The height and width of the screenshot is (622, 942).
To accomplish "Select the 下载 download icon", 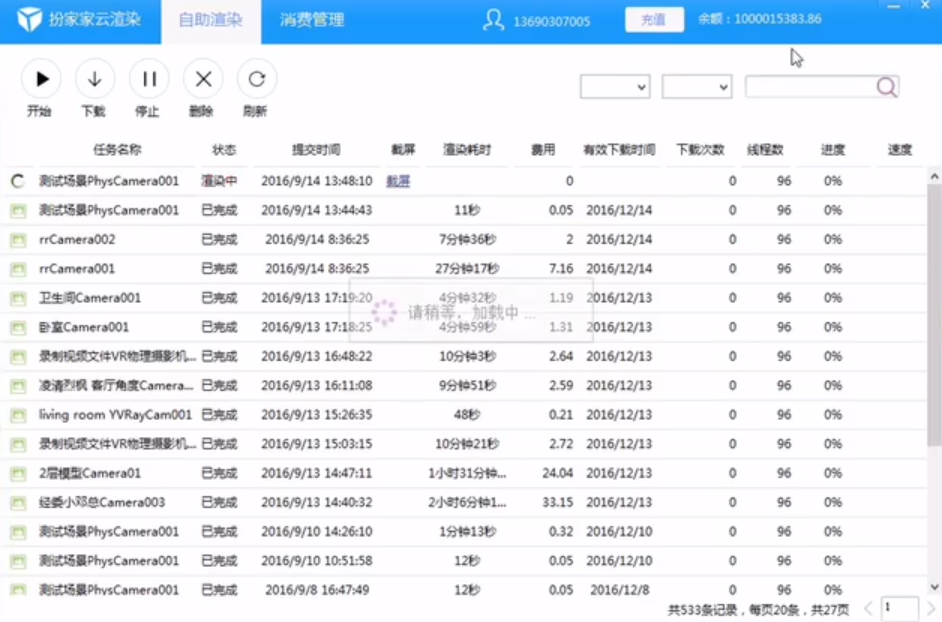I will click(x=94, y=79).
